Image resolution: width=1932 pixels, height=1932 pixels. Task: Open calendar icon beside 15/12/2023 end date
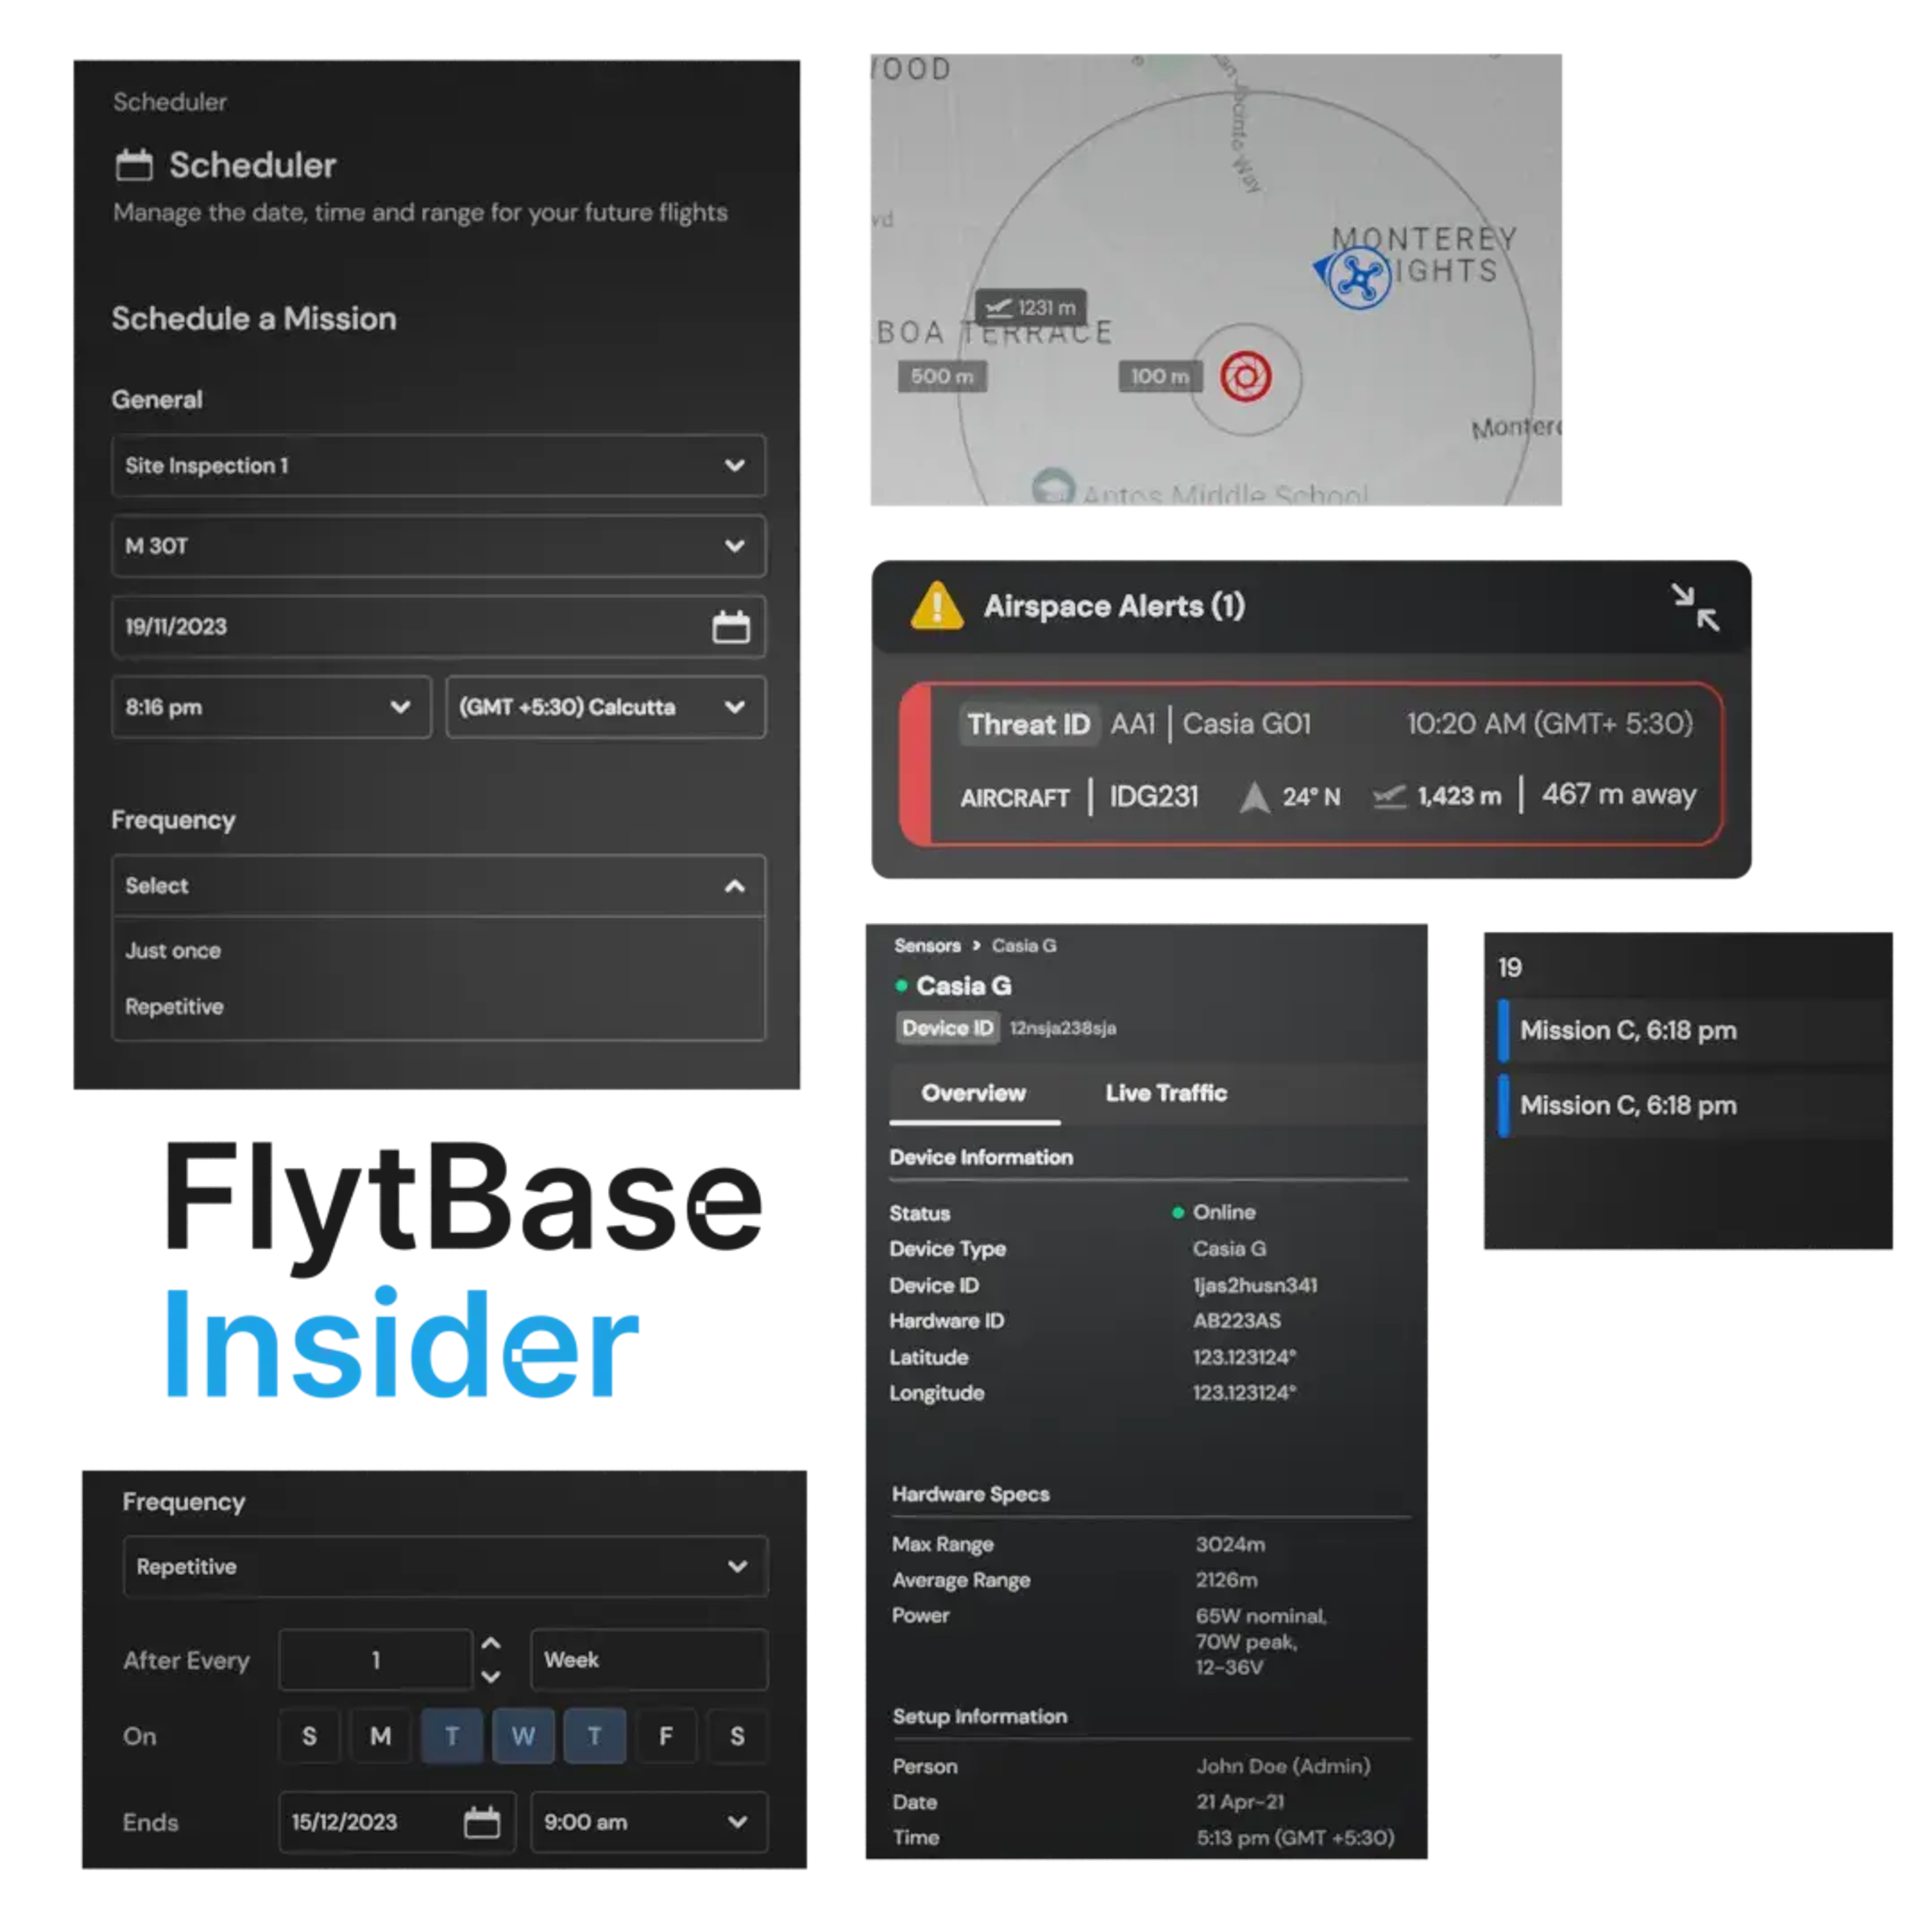point(482,1822)
